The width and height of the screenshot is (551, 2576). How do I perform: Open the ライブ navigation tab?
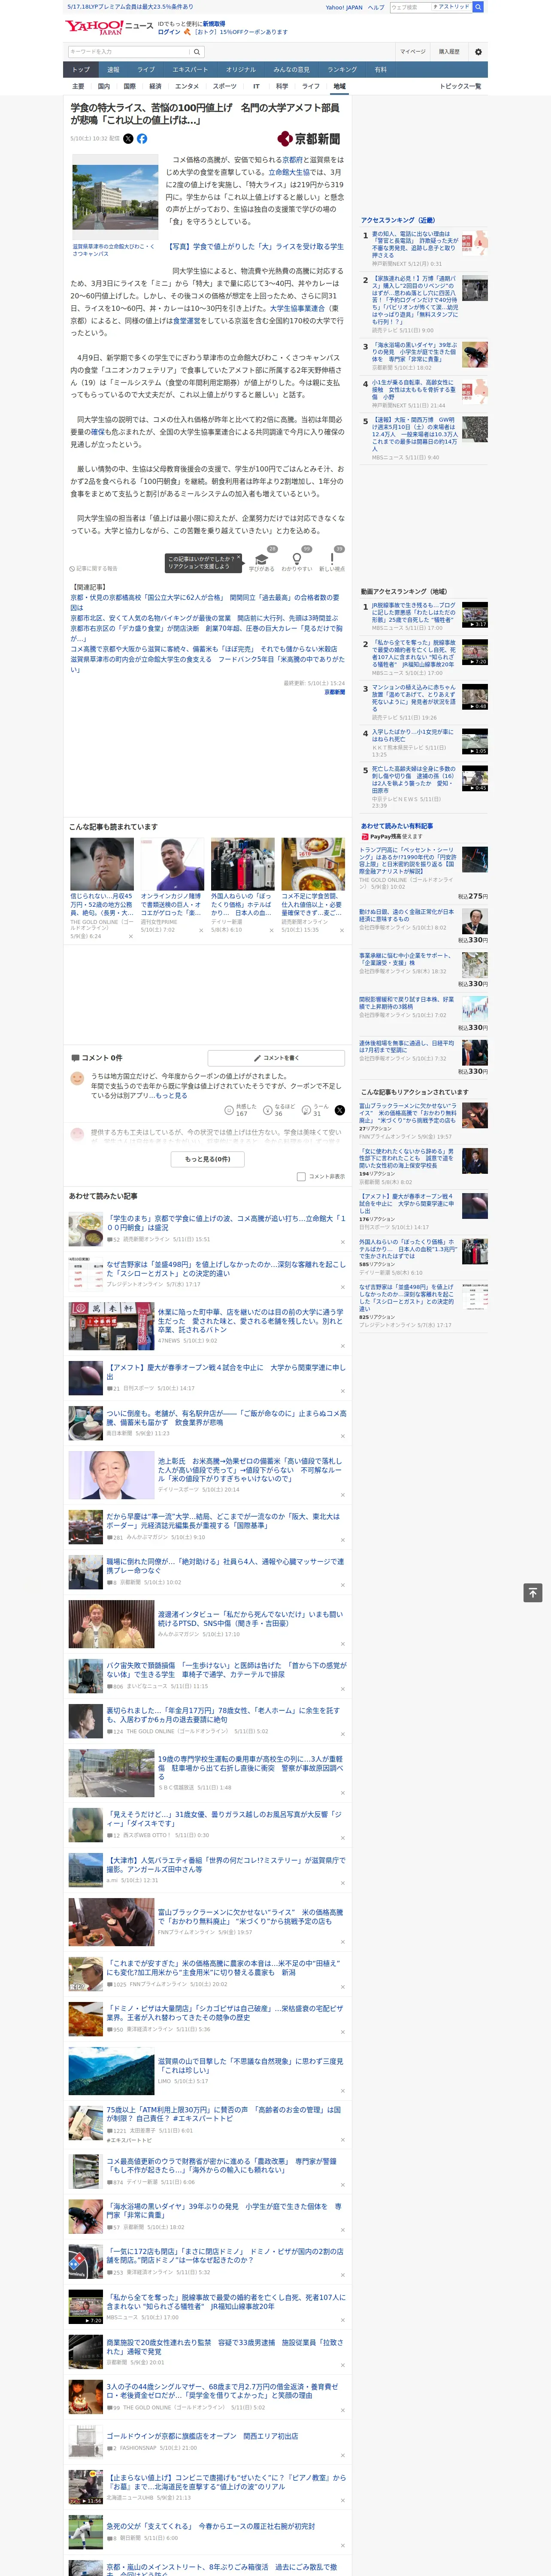click(146, 70)
